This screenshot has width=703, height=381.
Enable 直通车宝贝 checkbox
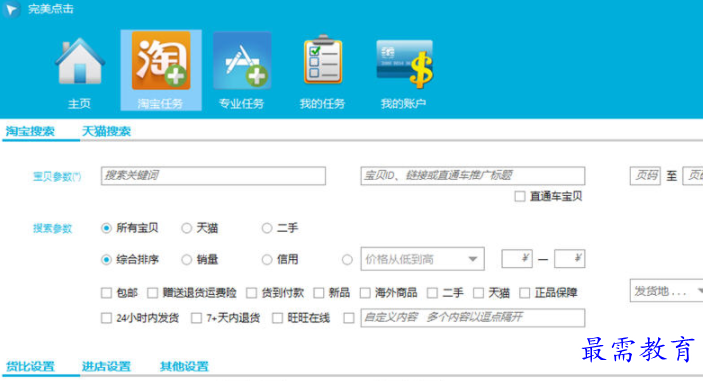point(520,196)
